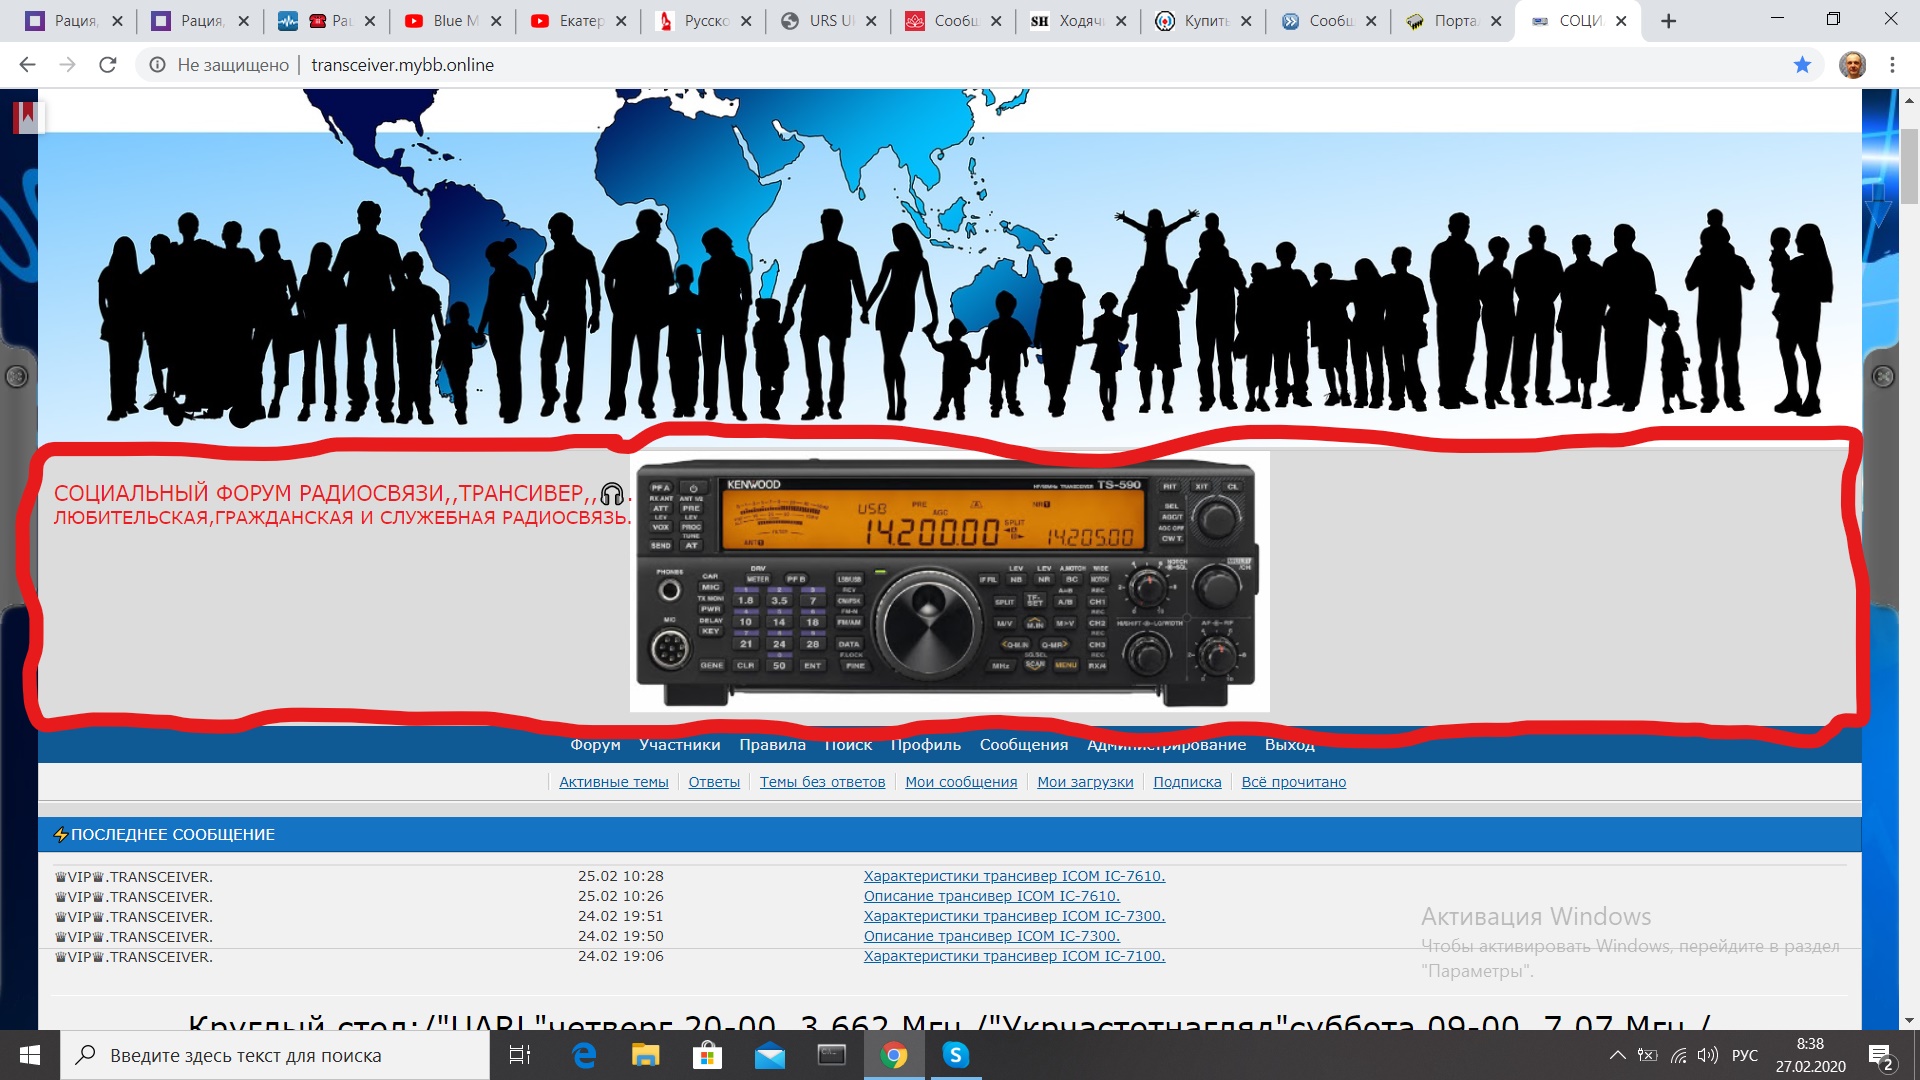
Task: Switch to the Порта tab
Action: click(1455, 21)
